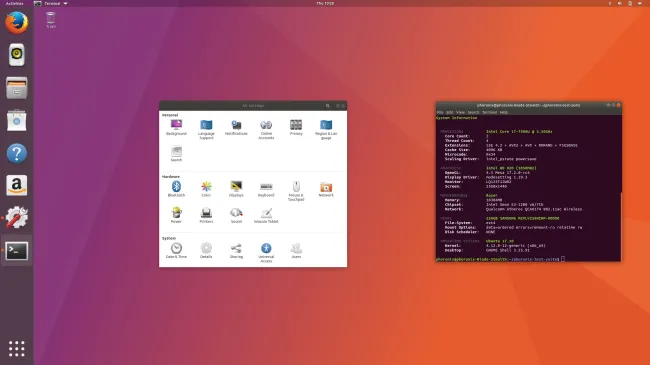Open Privacy settings panel
The width and height of the screenshot is (650, 365).
coord(296,127)
